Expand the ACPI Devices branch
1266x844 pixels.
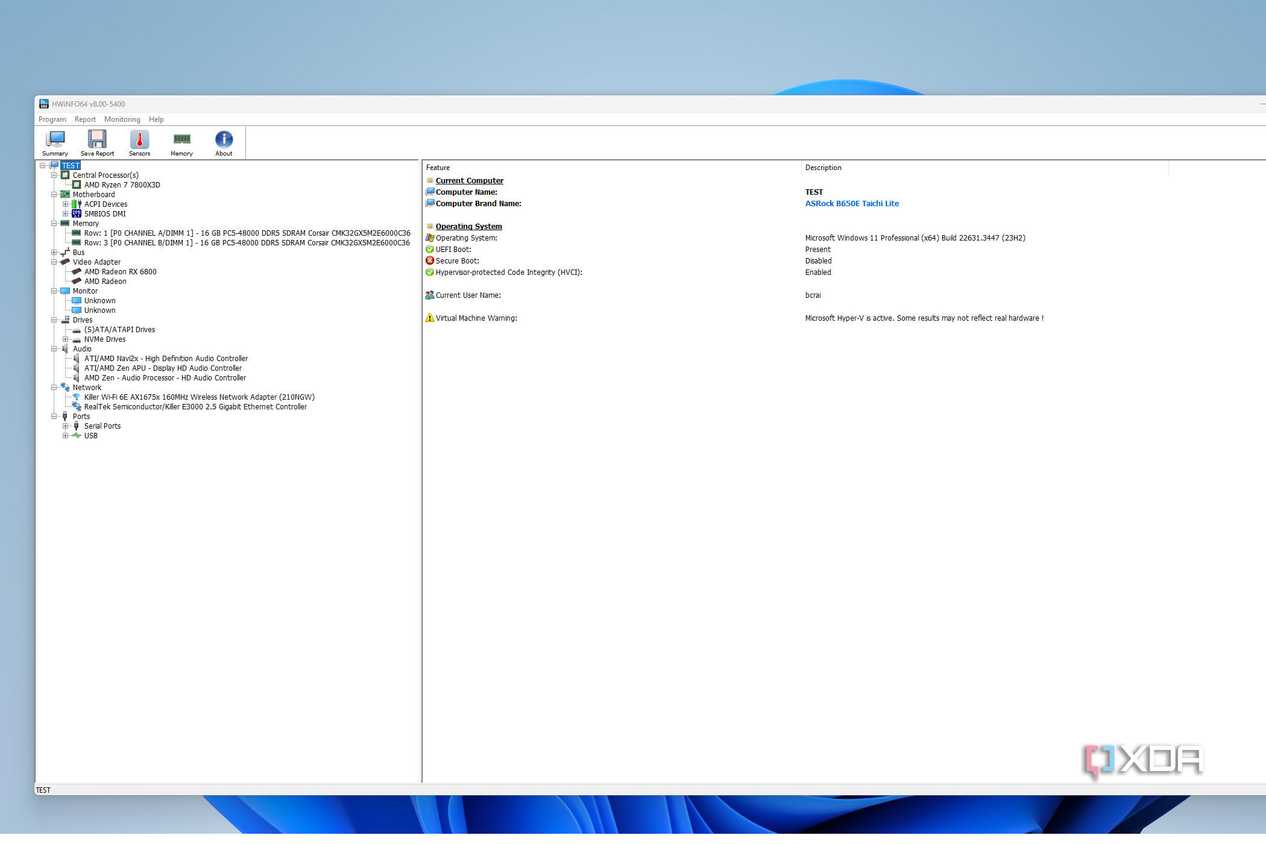(x=66, y=204)
